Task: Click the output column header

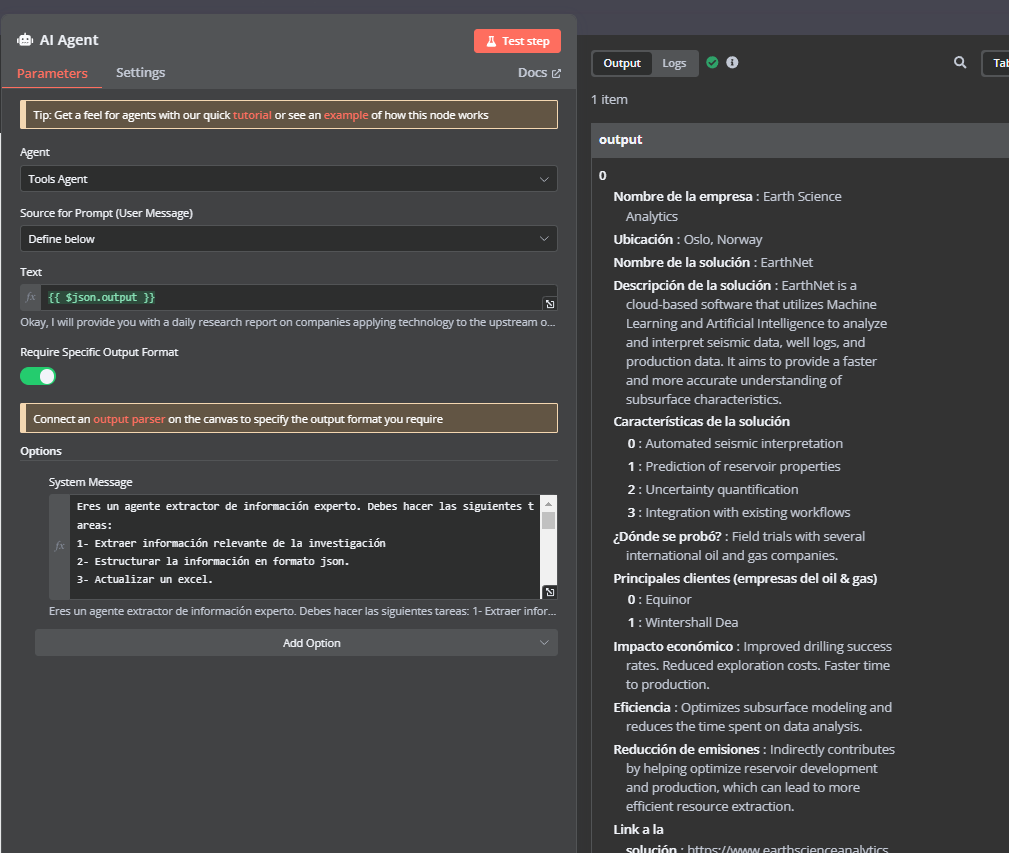Action: click(800, 140)
